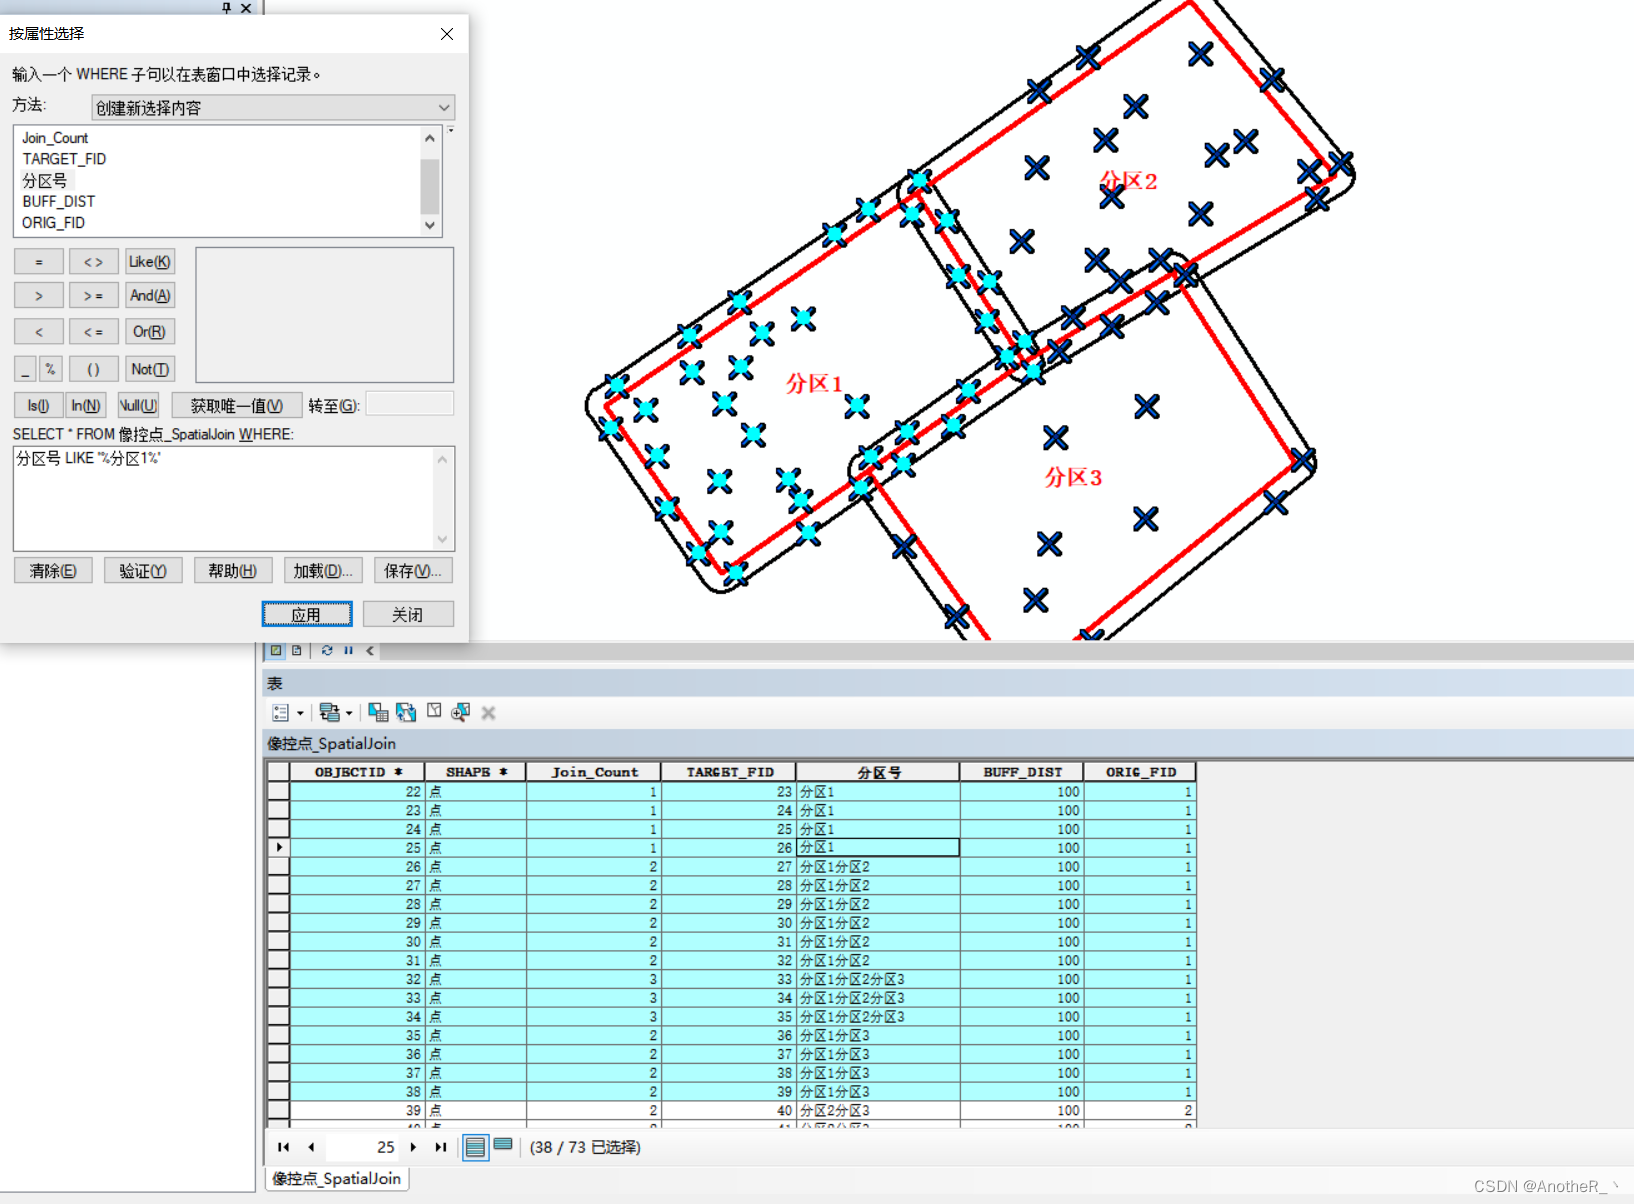Viewport: 1634px width, 1204px height.
Task: Select the Data View icon below the map
Action: click(x=277, y=651)
